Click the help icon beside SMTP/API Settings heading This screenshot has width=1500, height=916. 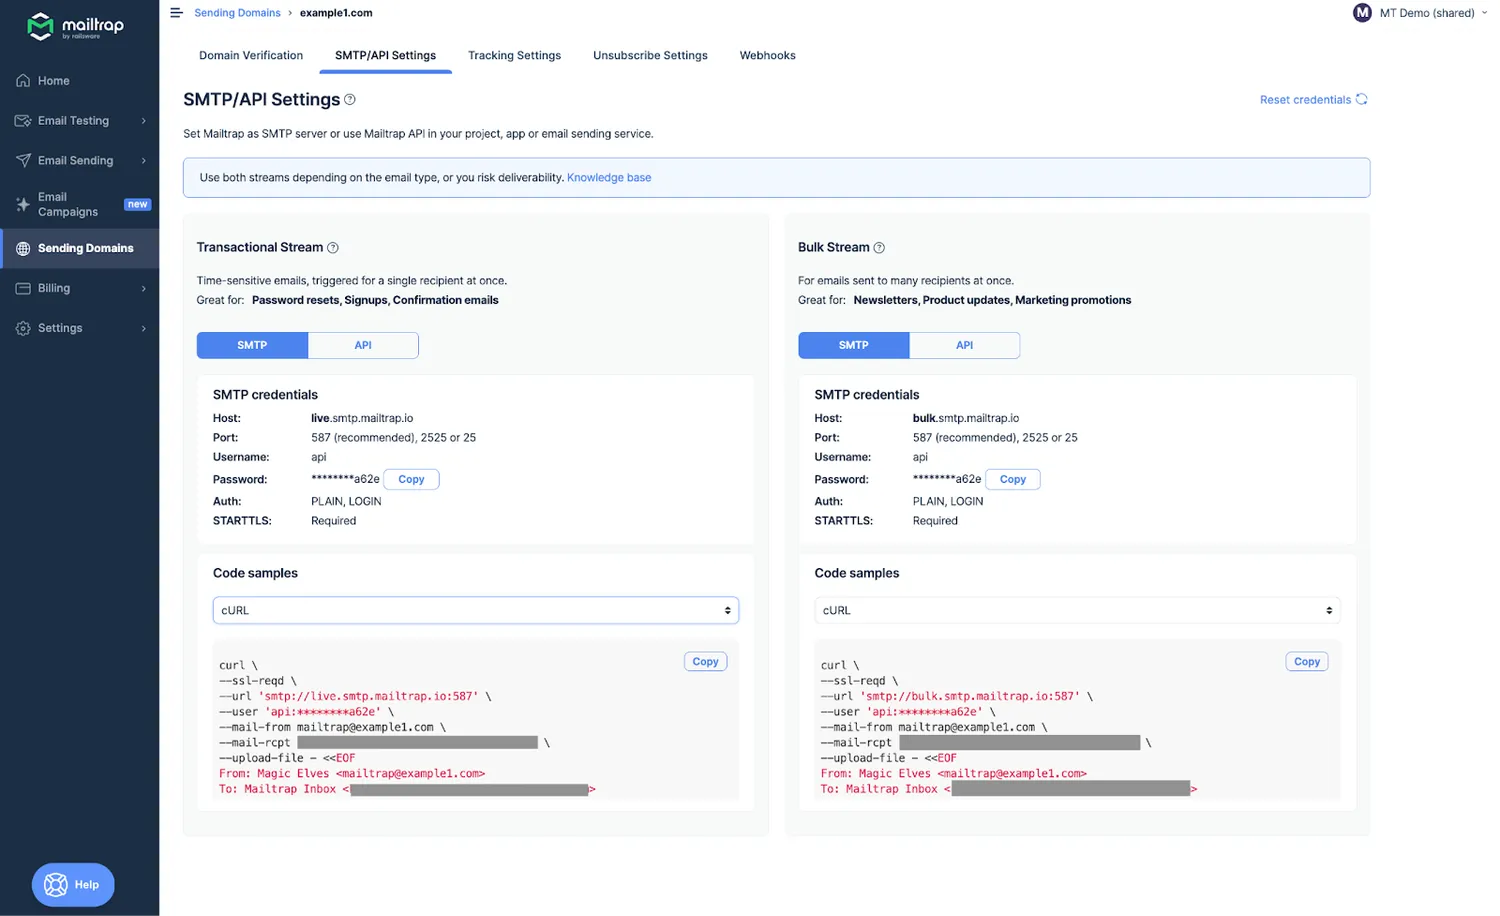[x=350, y=100]
